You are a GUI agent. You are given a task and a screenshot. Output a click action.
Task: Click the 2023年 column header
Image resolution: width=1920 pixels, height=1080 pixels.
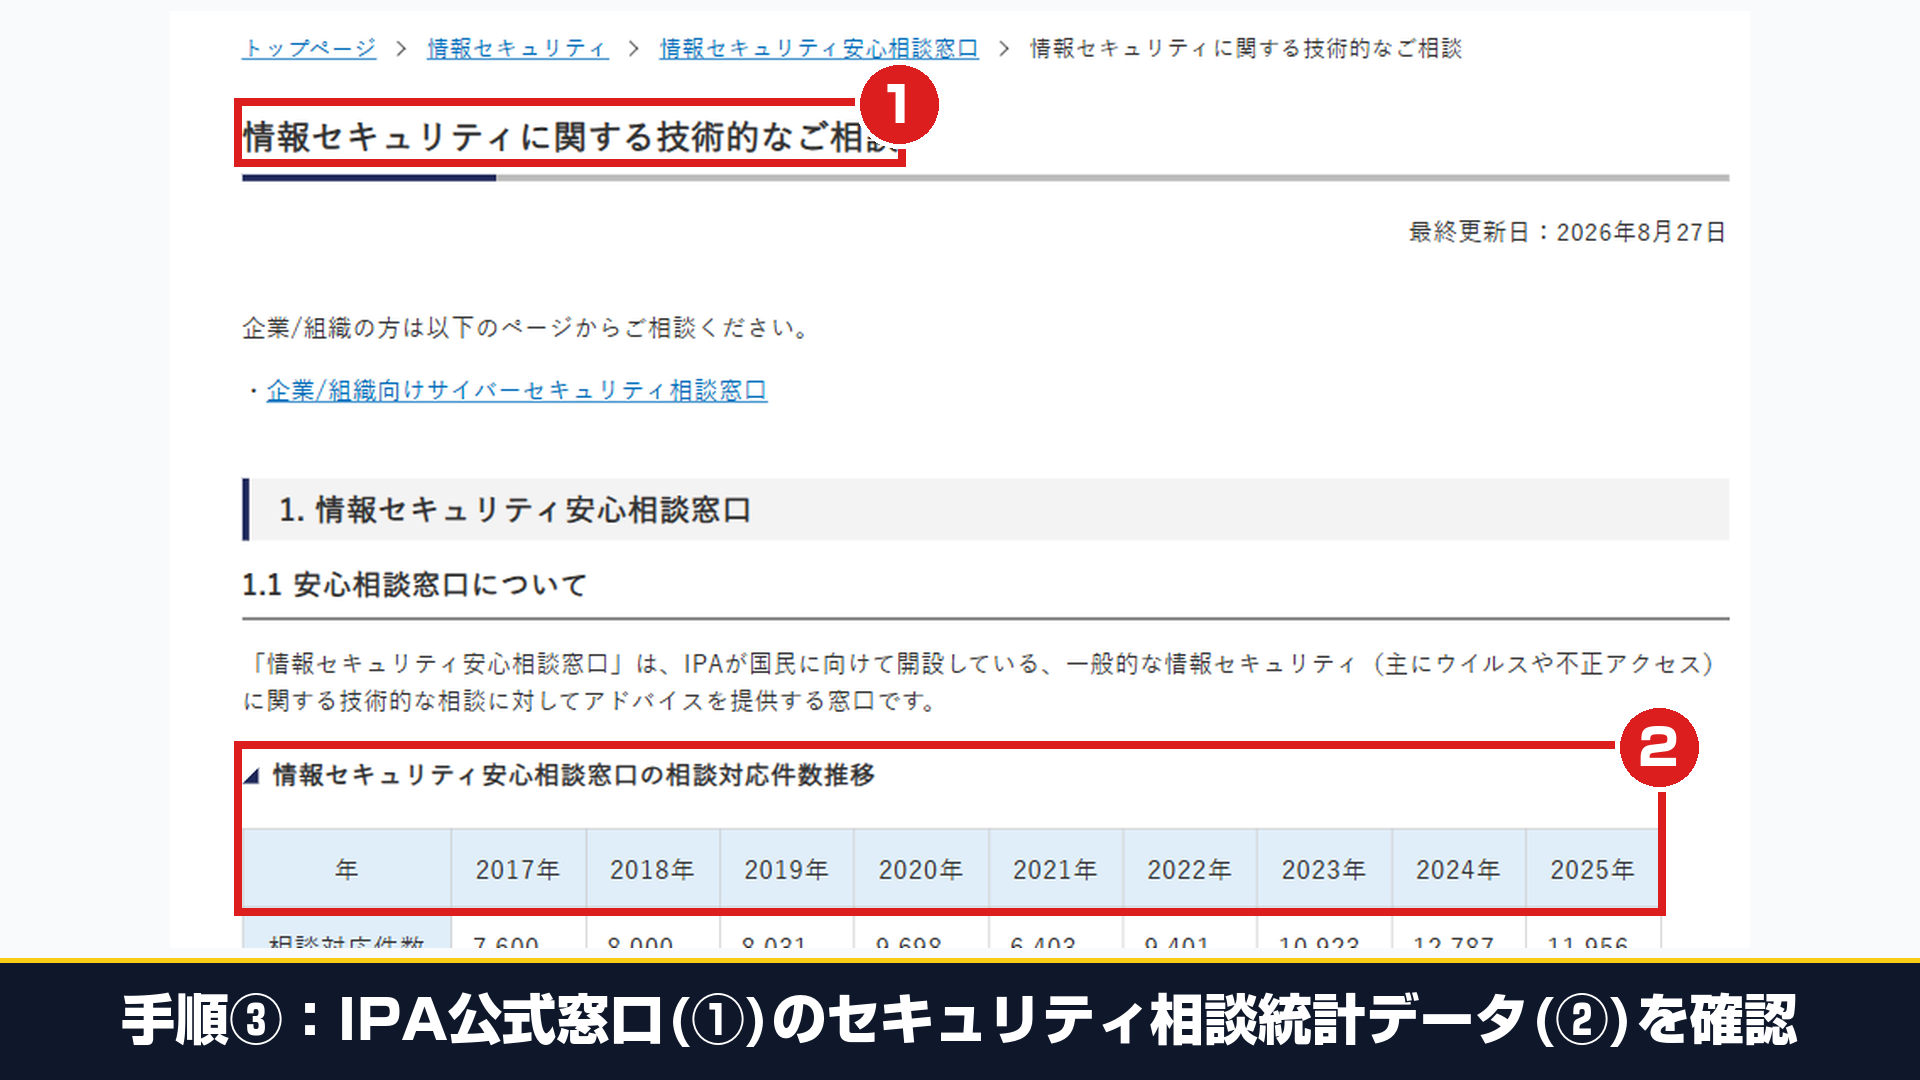1324,869
